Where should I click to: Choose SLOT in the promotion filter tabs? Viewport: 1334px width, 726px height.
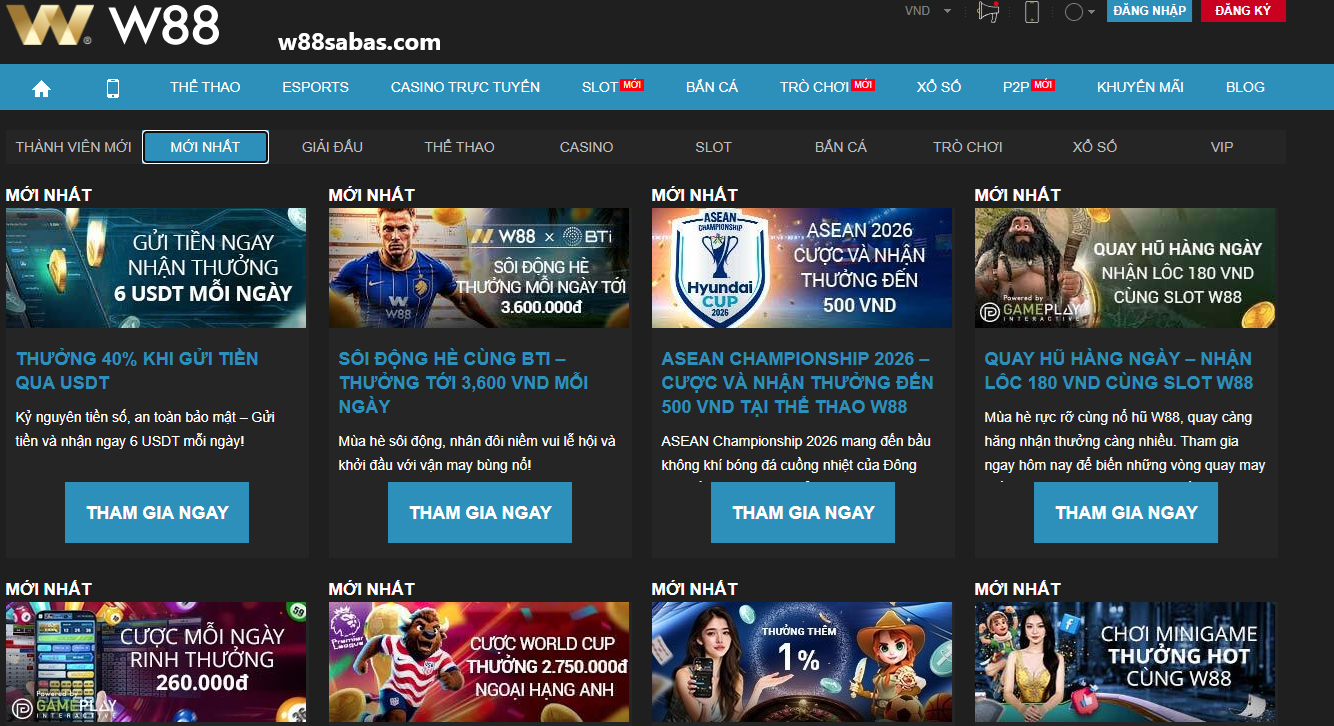coord(713,147)
